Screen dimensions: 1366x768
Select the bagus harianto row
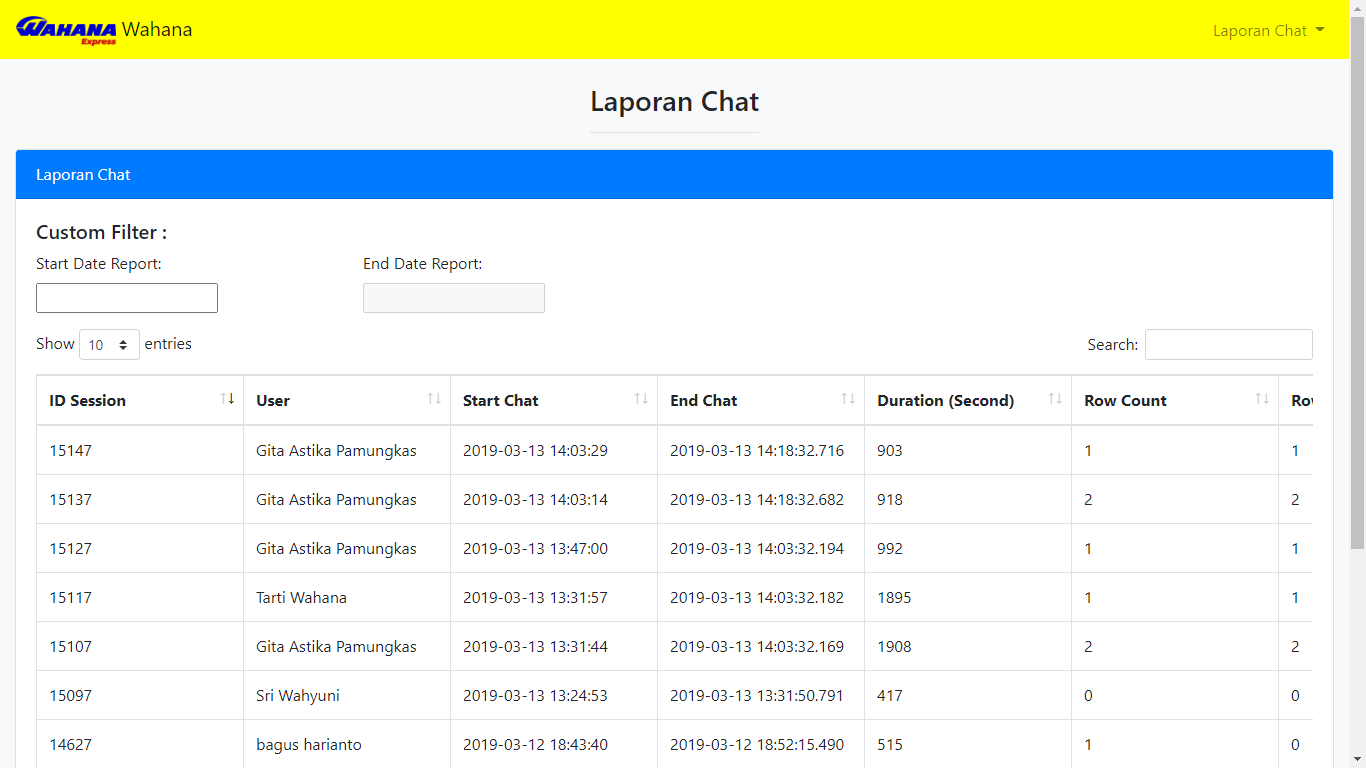pyautogui.click(x=309, y=745)
